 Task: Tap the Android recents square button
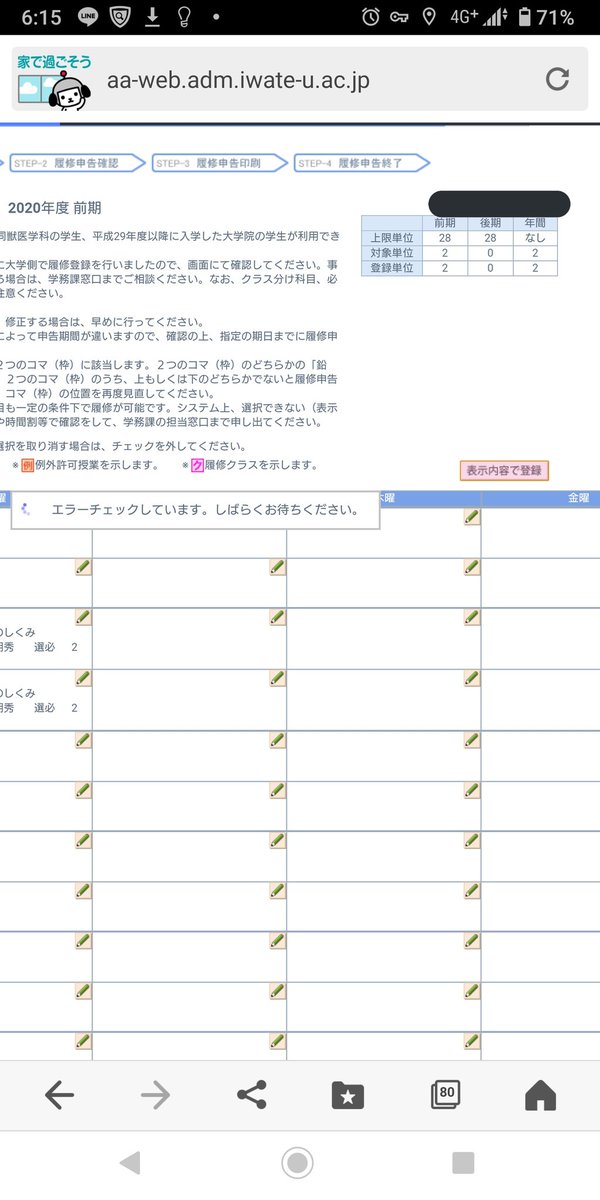point(463,1162)
